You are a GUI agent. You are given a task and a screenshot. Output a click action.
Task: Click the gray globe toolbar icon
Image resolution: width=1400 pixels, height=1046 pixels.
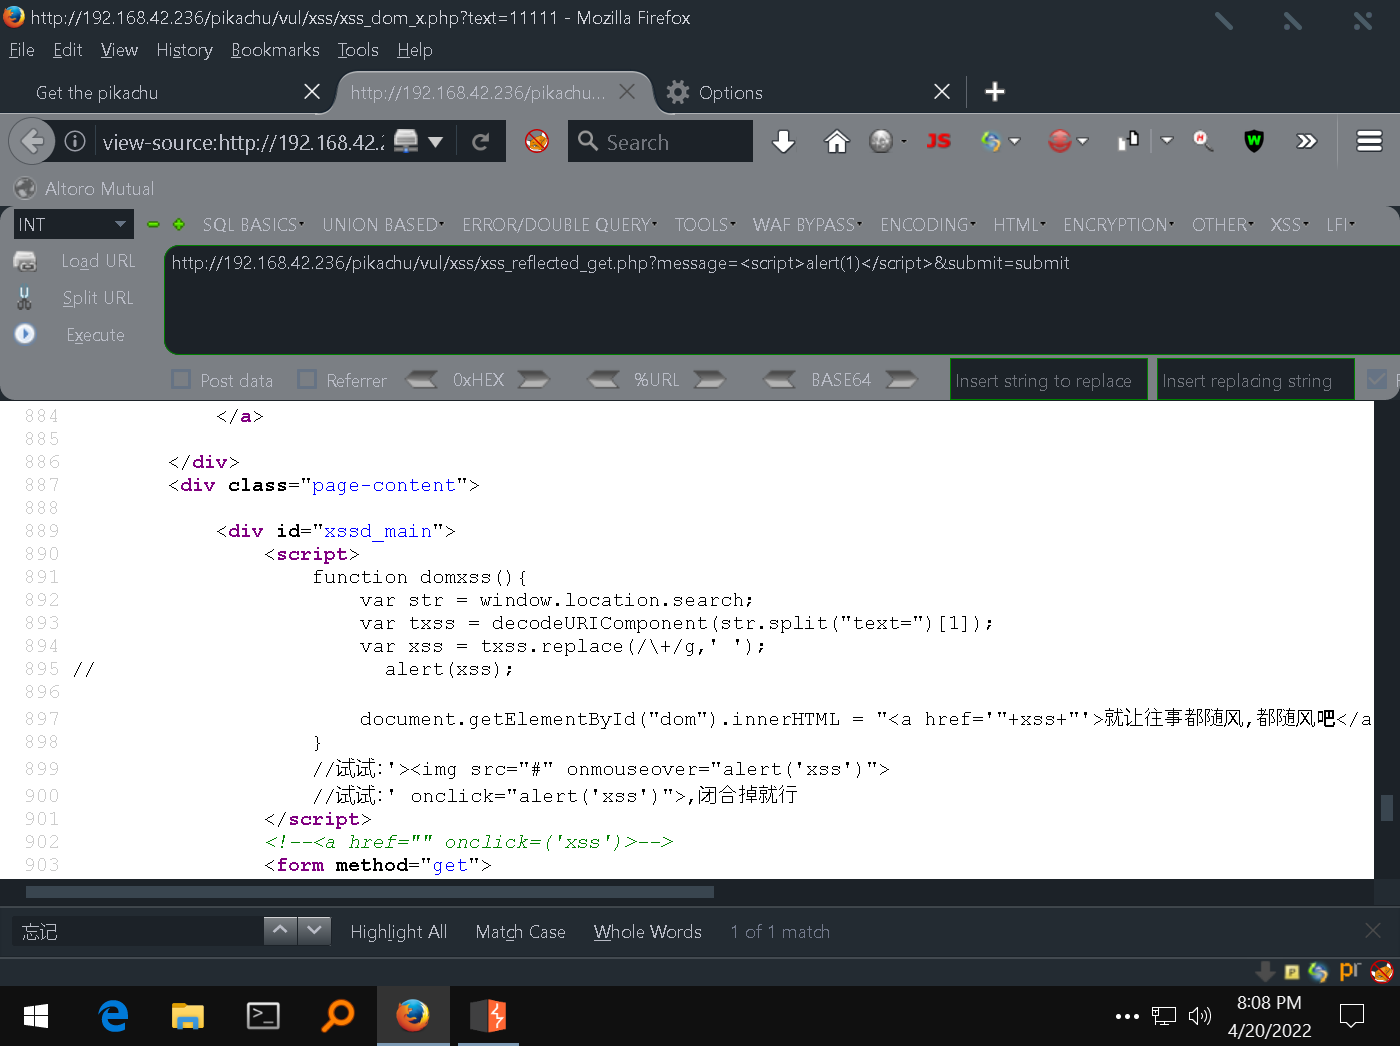pos(881,141)
